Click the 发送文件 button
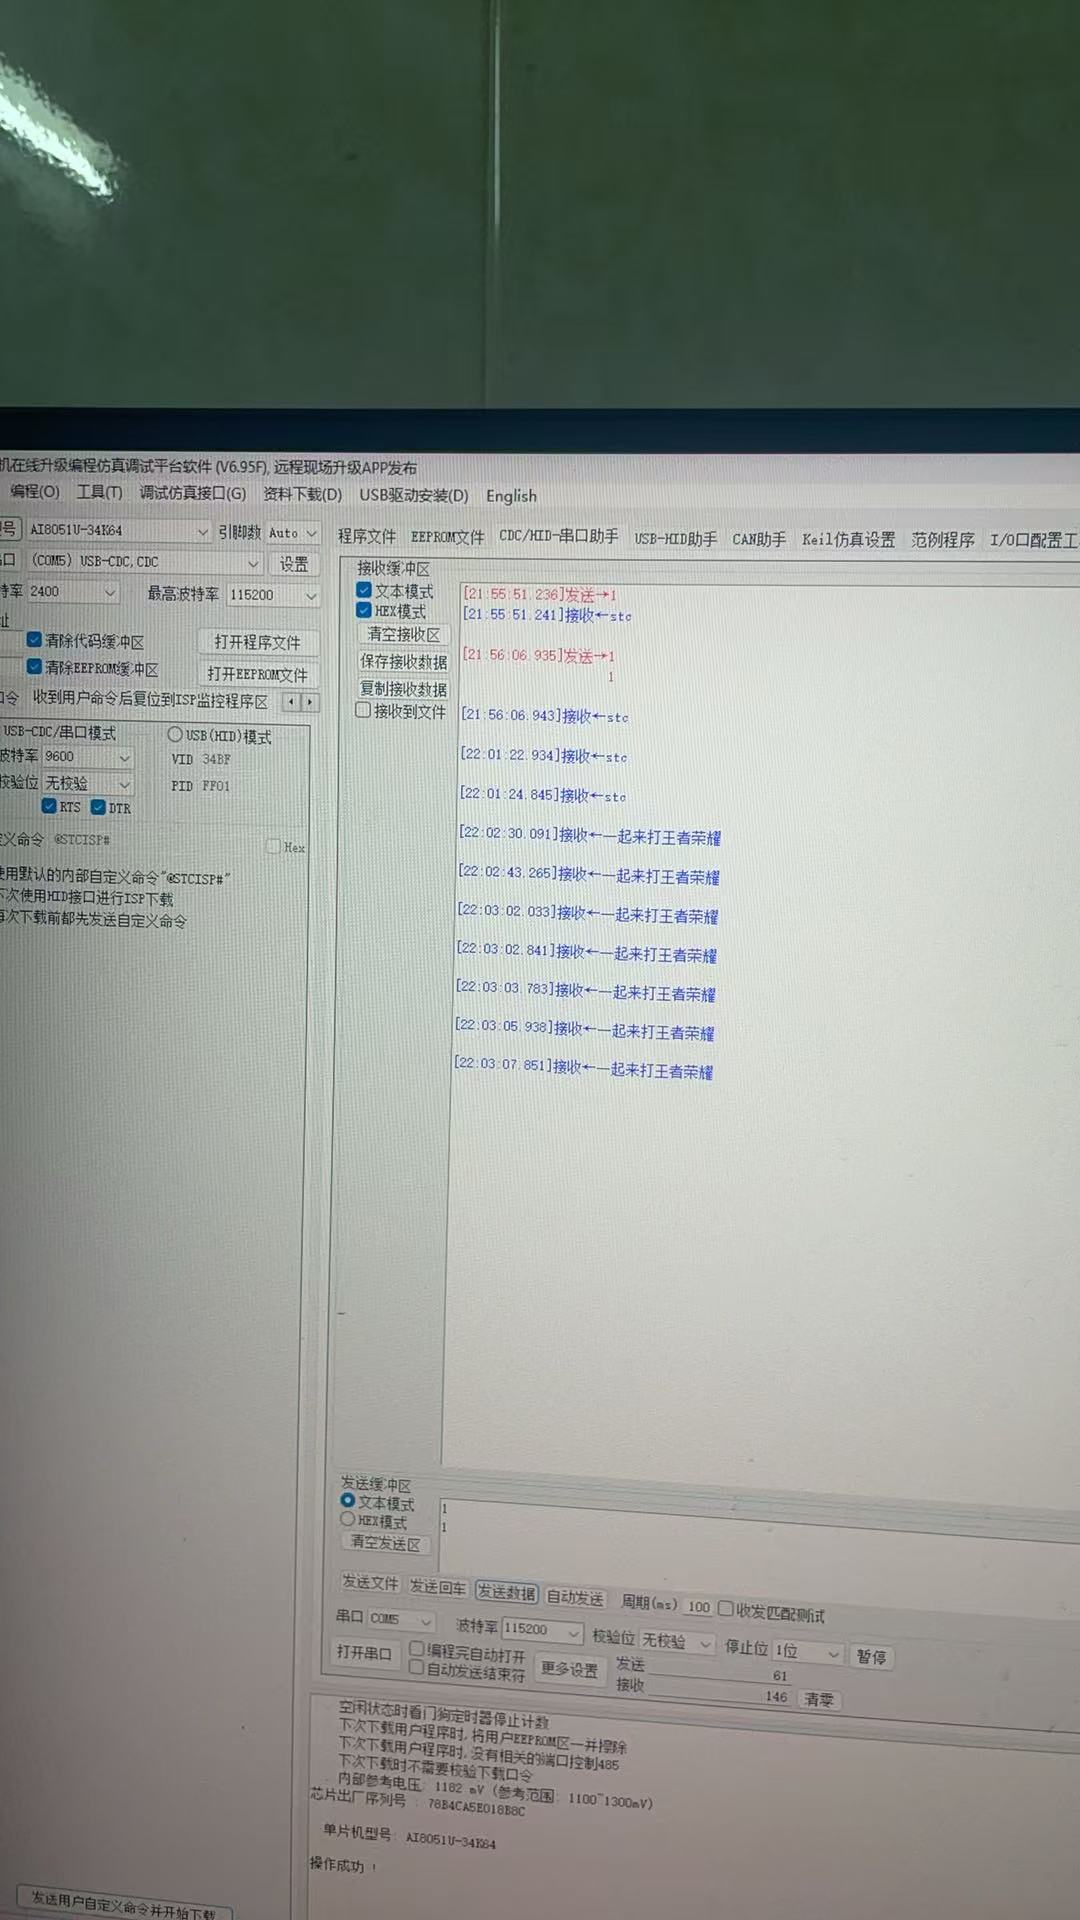The height and width of the screenshot is (1920, 1080). pyautogui.click(x=370, y=1583)
